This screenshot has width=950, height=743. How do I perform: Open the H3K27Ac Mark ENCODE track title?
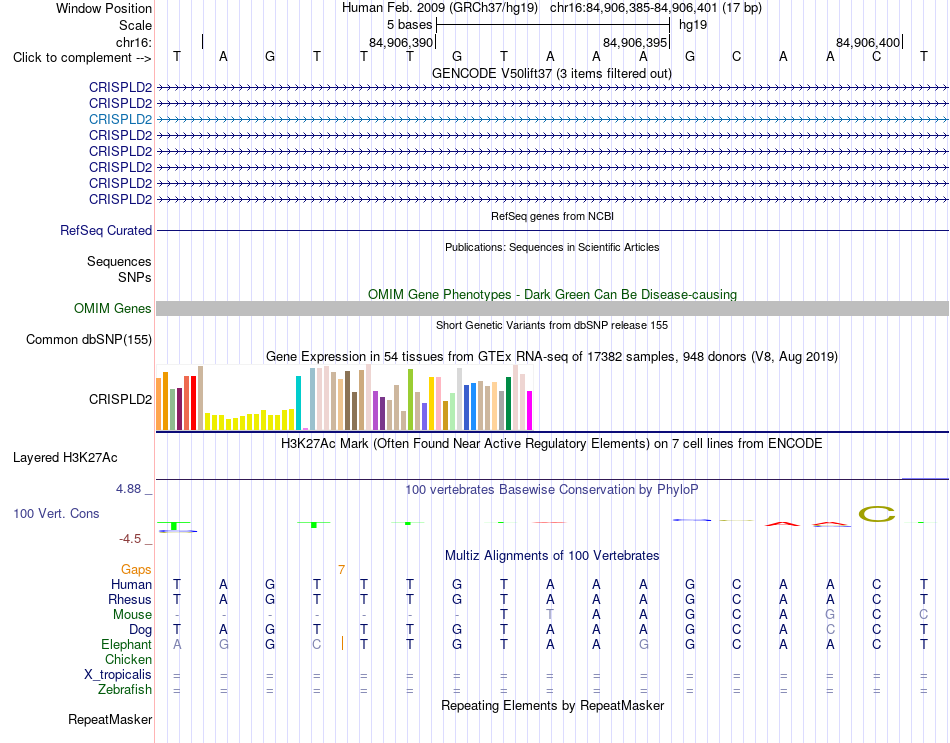coord(552,444)
